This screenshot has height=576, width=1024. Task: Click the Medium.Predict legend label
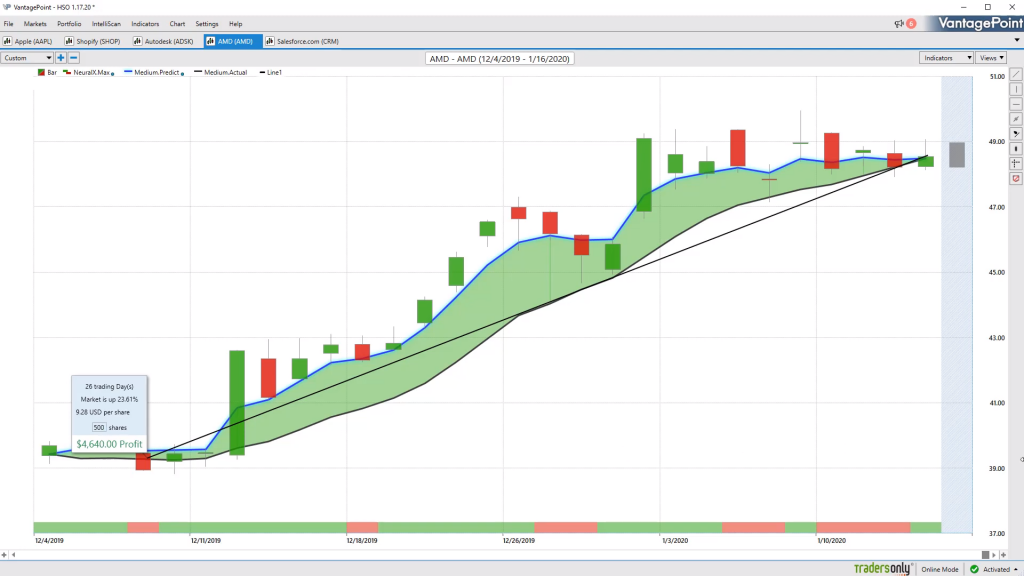(x=157, y=72)
